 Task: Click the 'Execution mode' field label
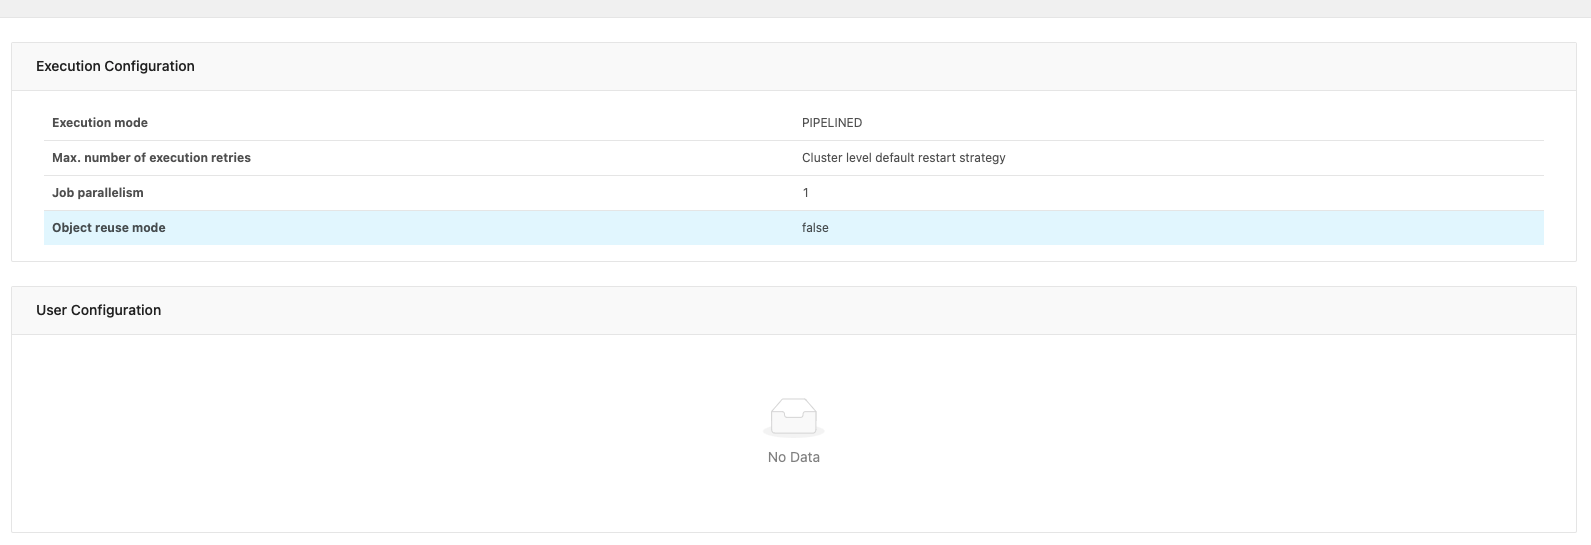click(100, 123)
